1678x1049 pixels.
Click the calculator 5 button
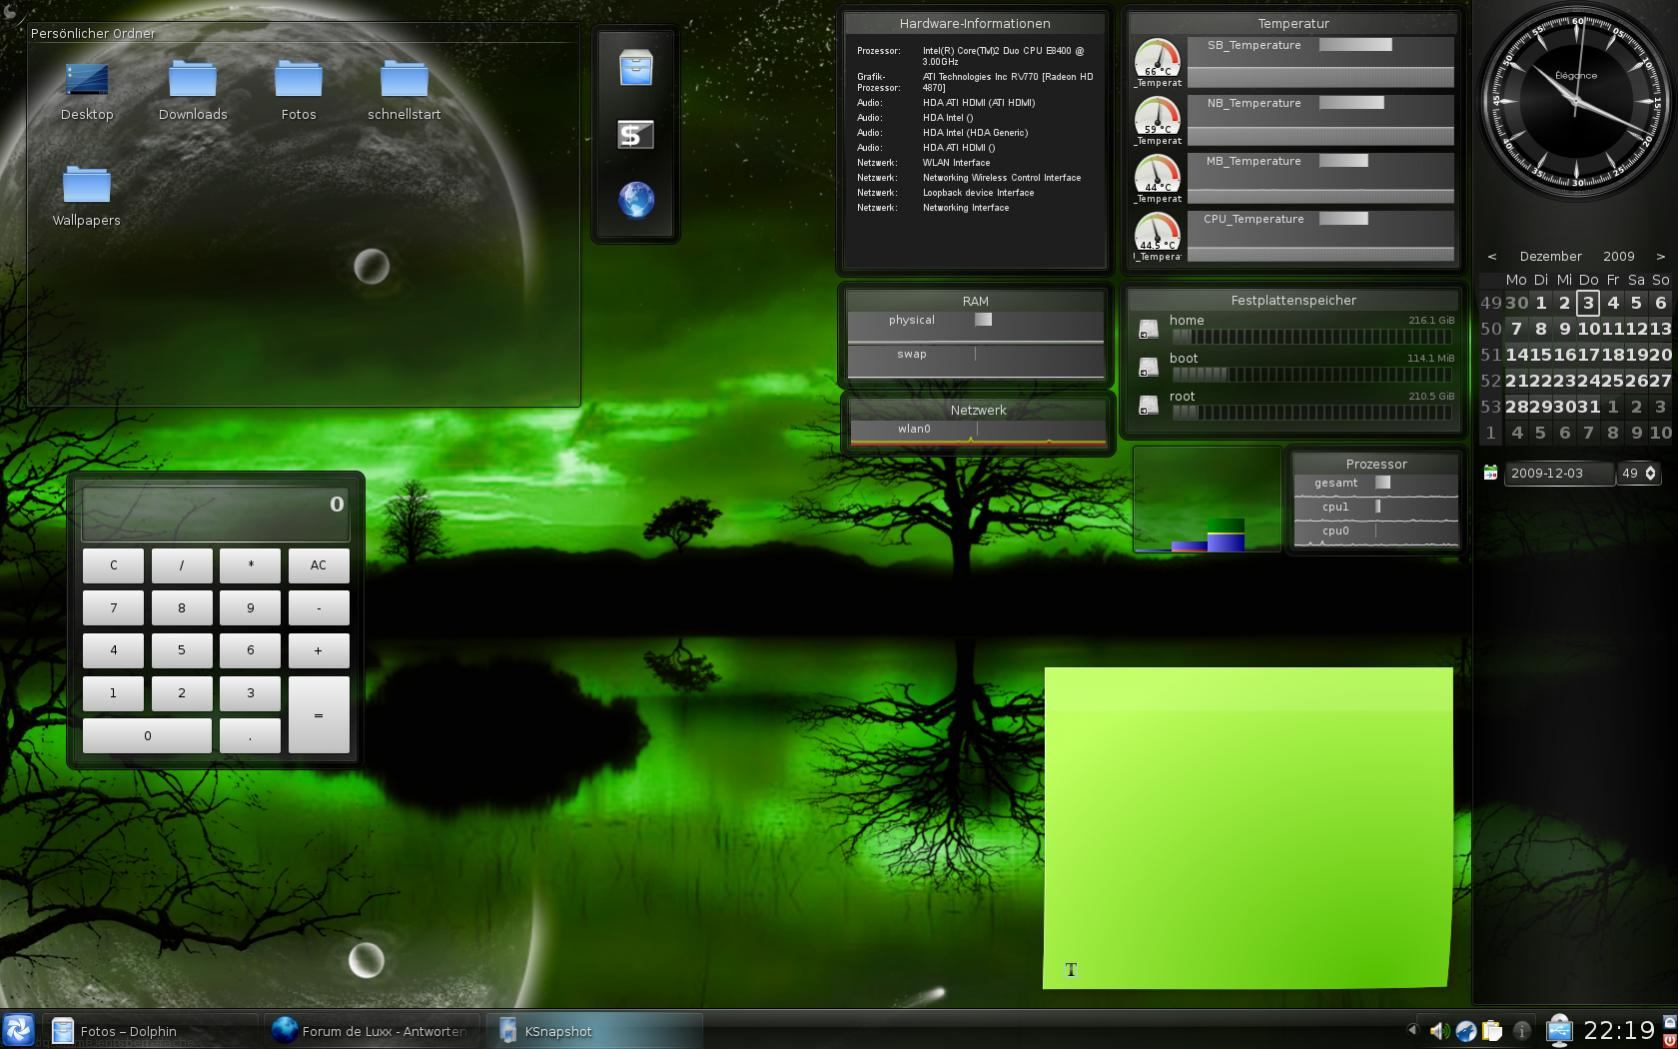tap(182, 650)
